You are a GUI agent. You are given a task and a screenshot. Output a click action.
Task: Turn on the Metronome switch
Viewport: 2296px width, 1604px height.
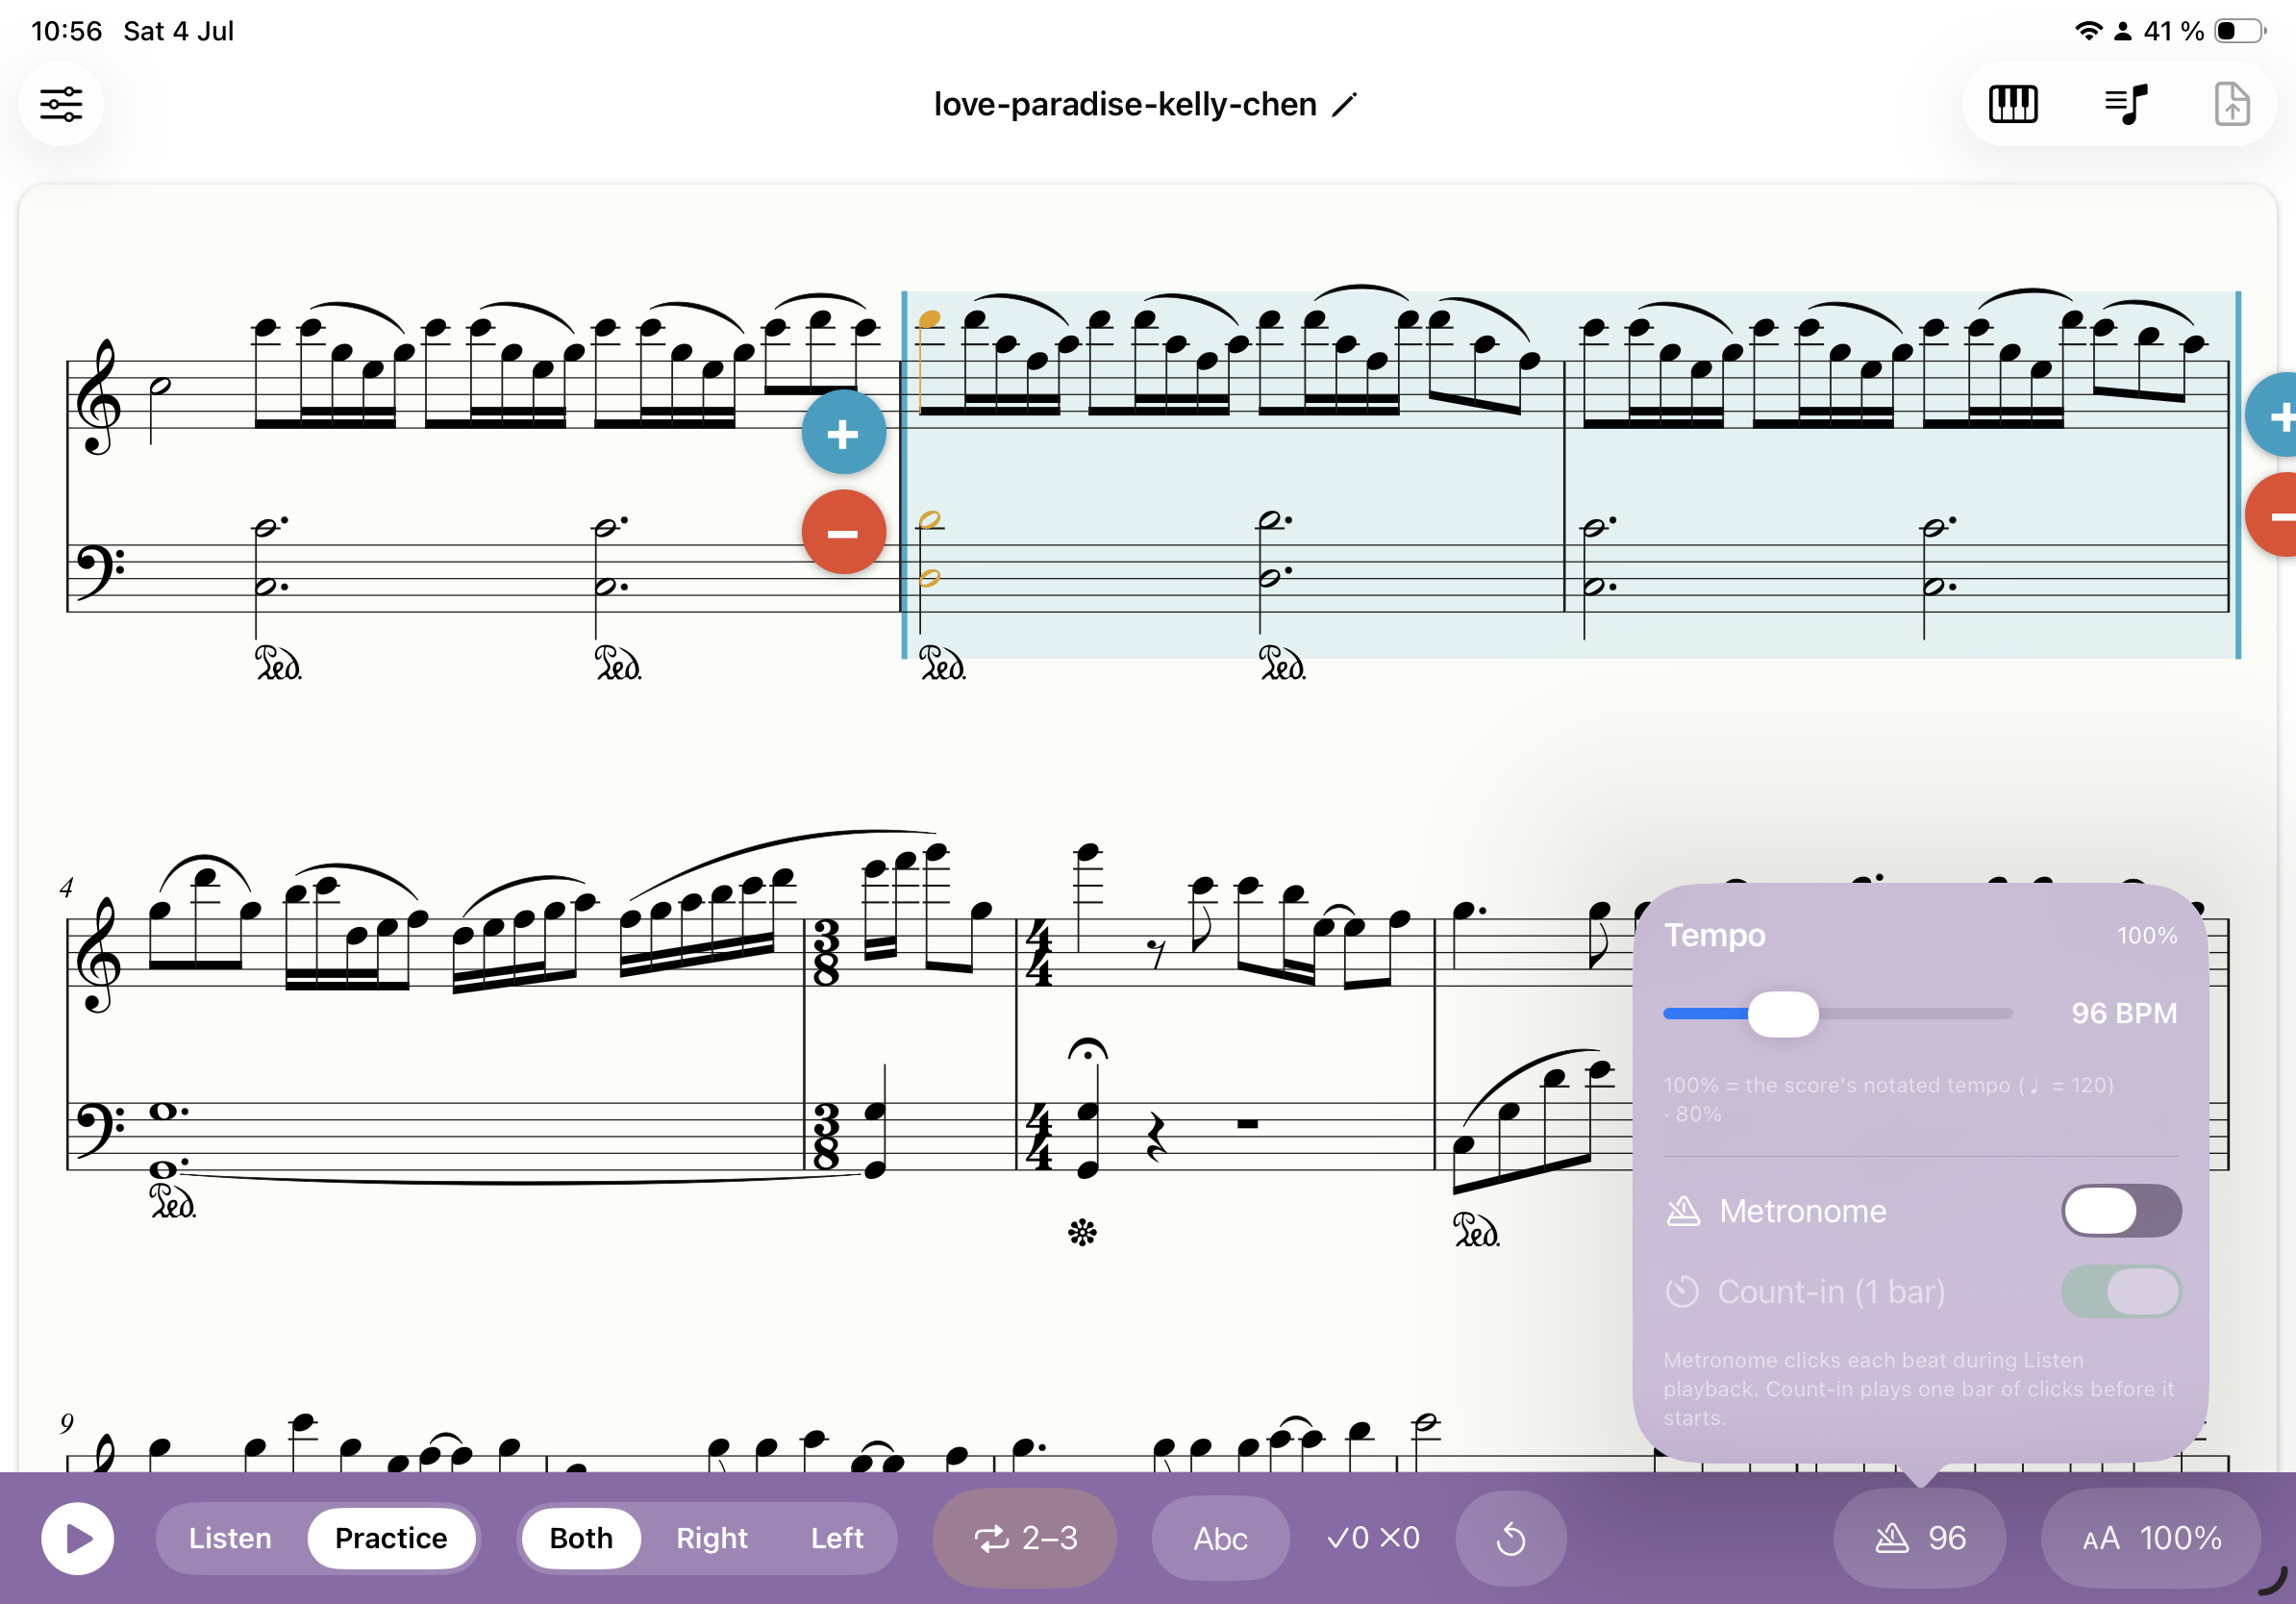click(2121, 1211)
